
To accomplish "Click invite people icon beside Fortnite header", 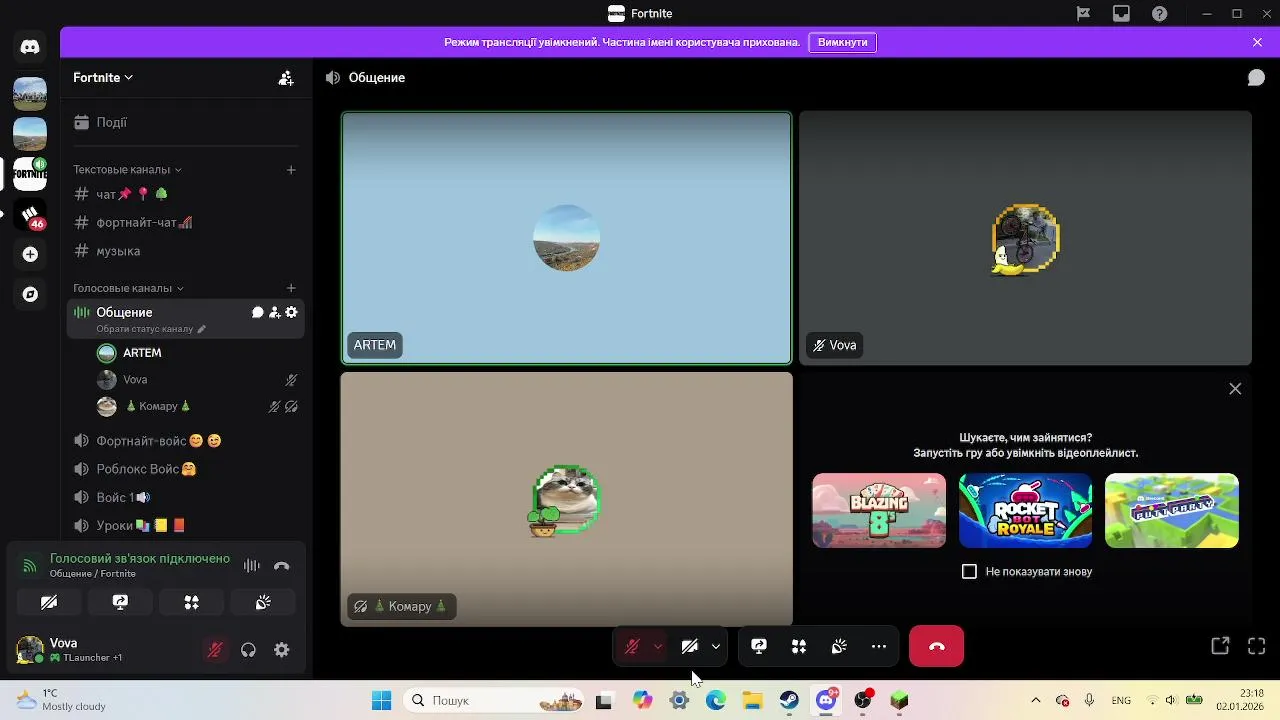I will (286, 77).
